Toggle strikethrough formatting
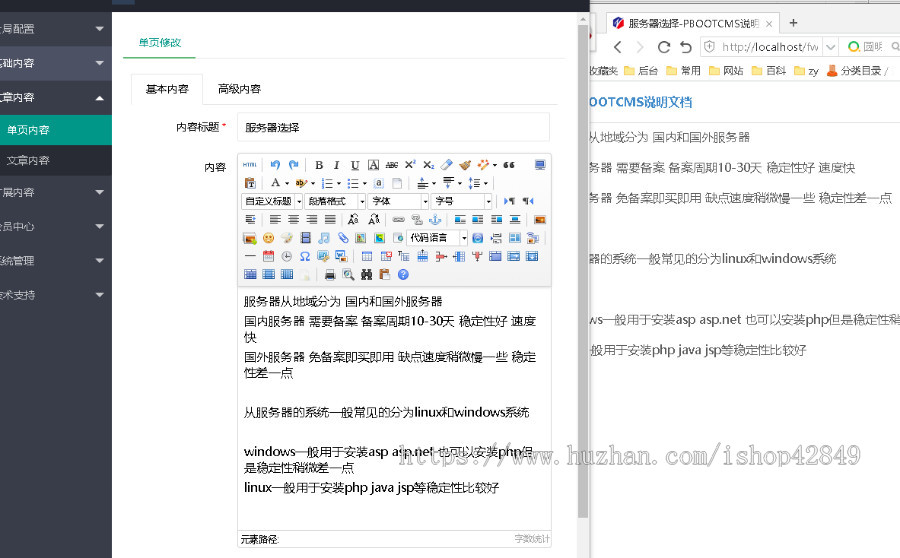Image resolution: width=900 pixels, height=558 pixels. [x=392, y=165]
